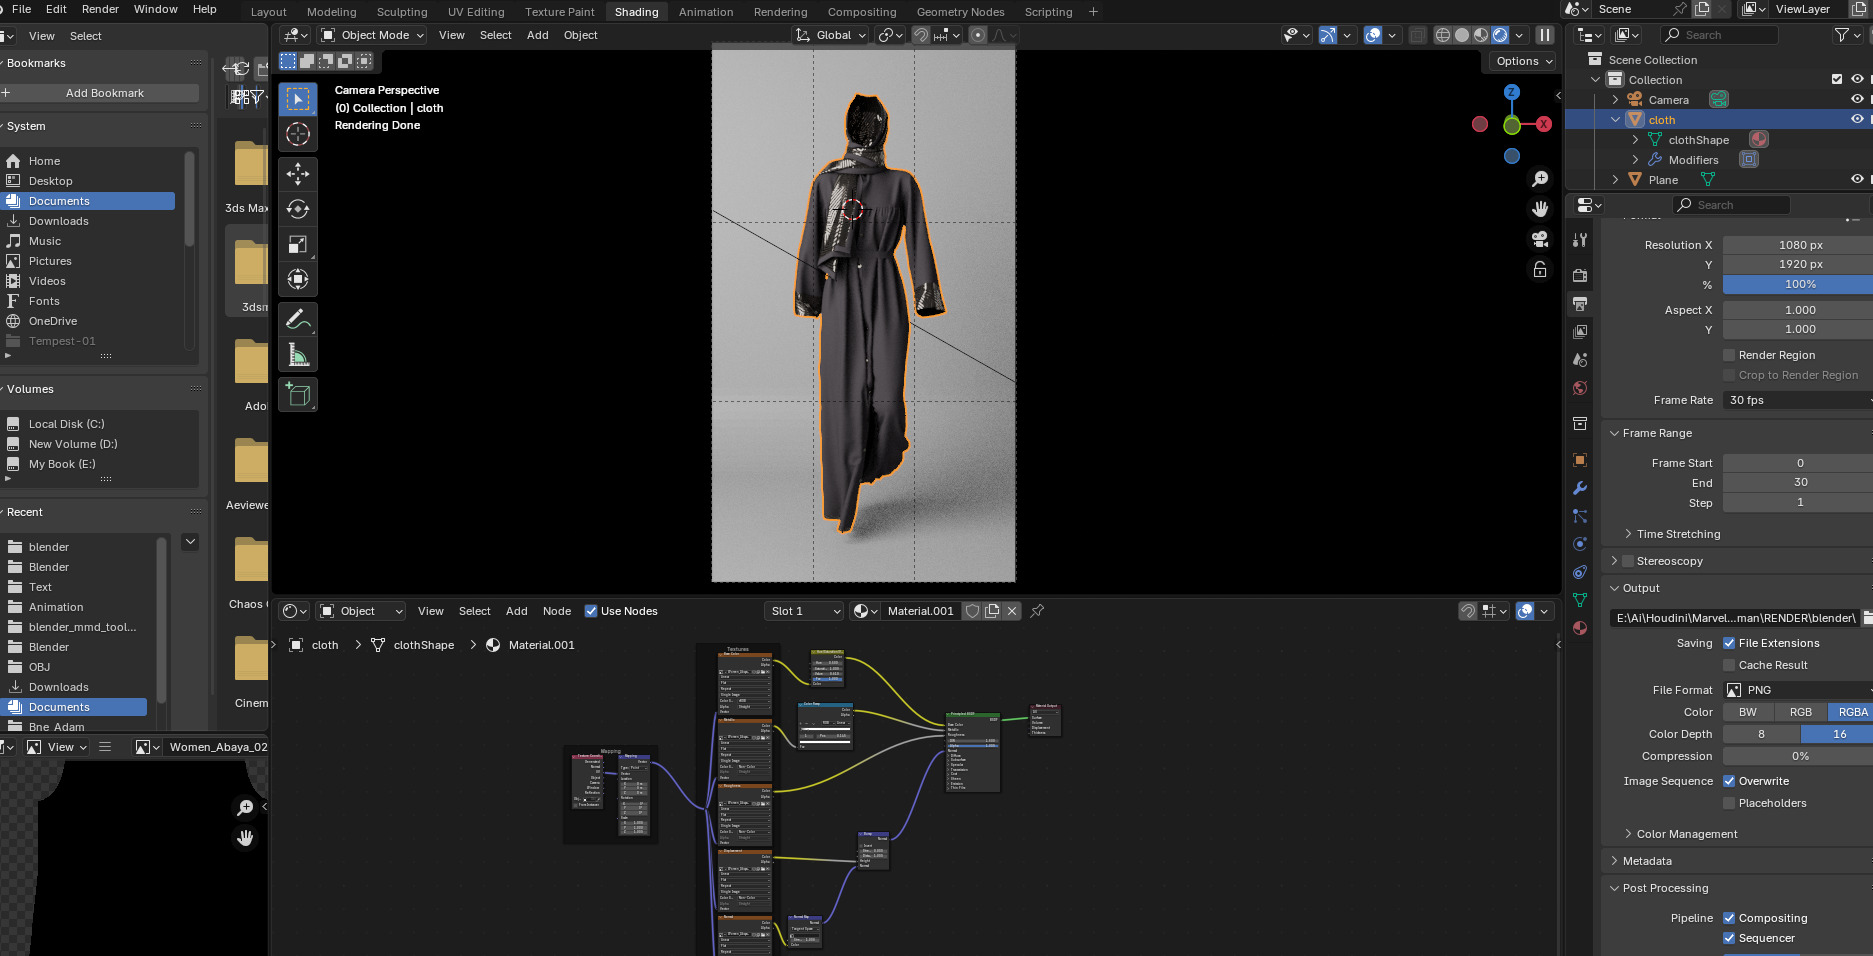Viewport: 1873px width, 956px height.
Task: Switch to wireframe viewport shading
Action: click(1442, 35)
